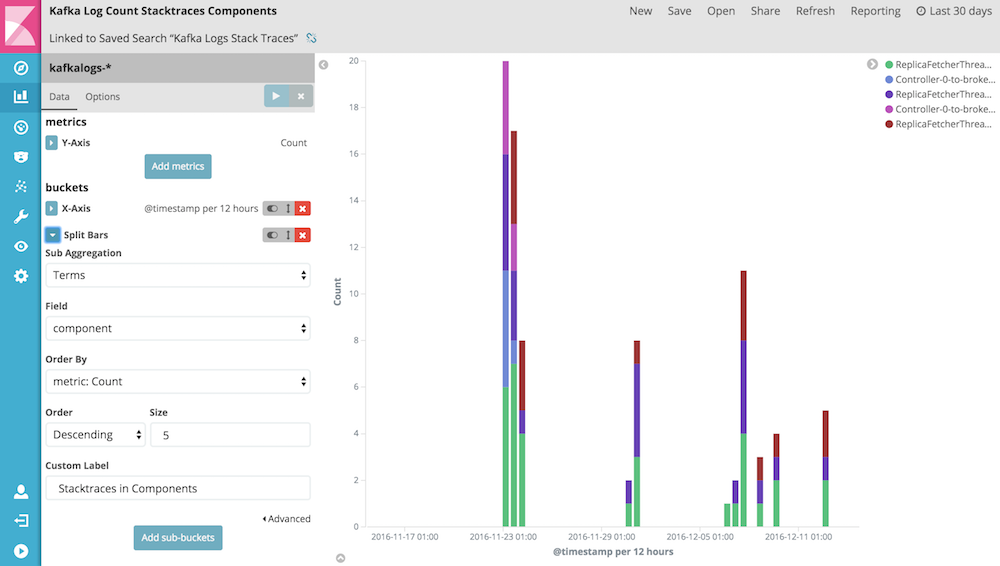The width and height of the screenshot is (1000, 566).
Task: Click the Size input field
Action: click(230, 435)
